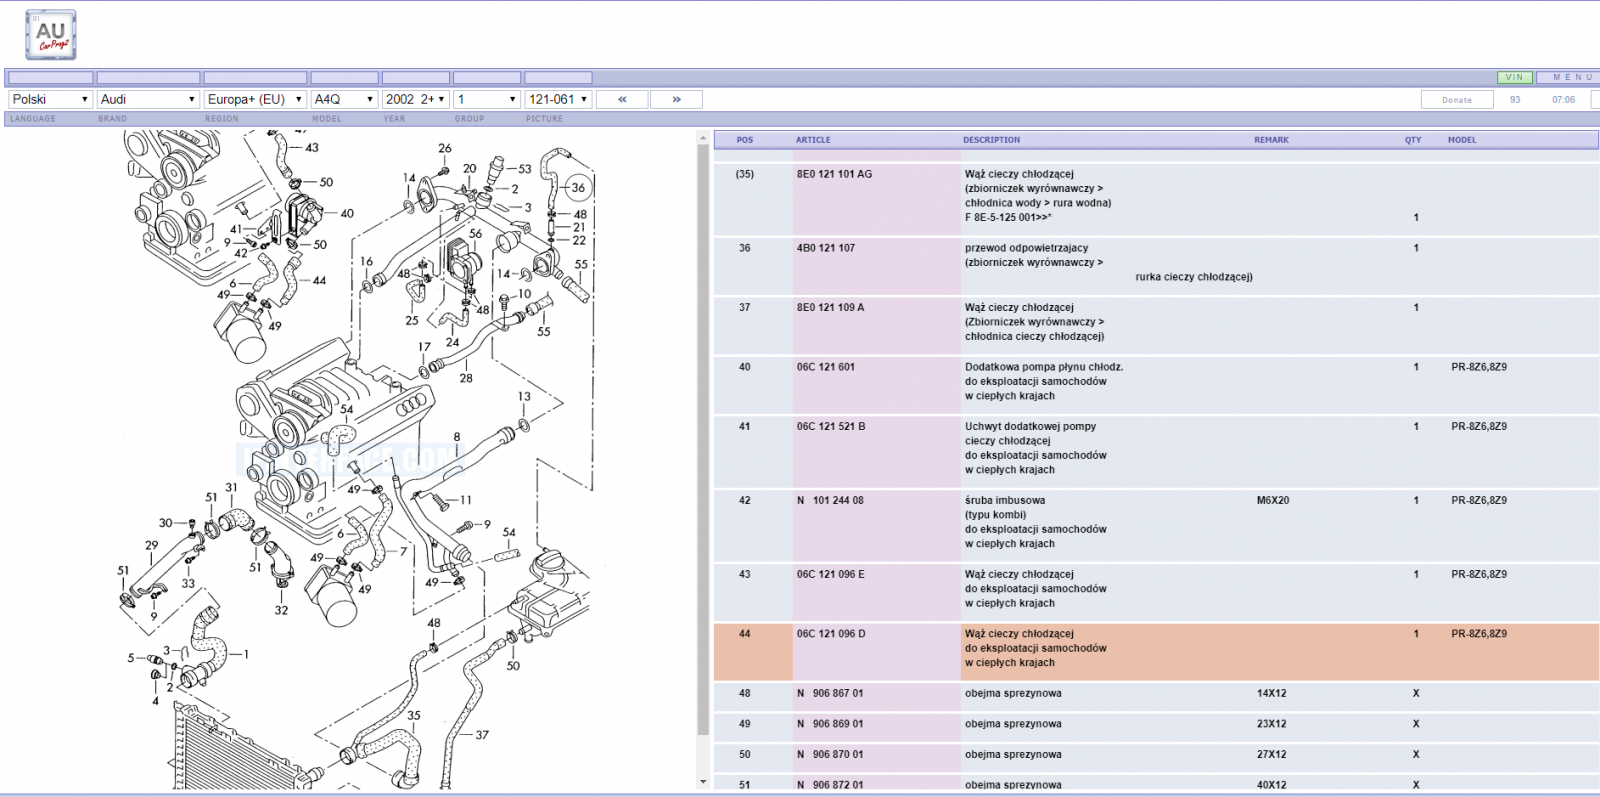The image size is (1600, 797).
Task: Click the ARTICLE column header
Action: click(x=813, y=140)
